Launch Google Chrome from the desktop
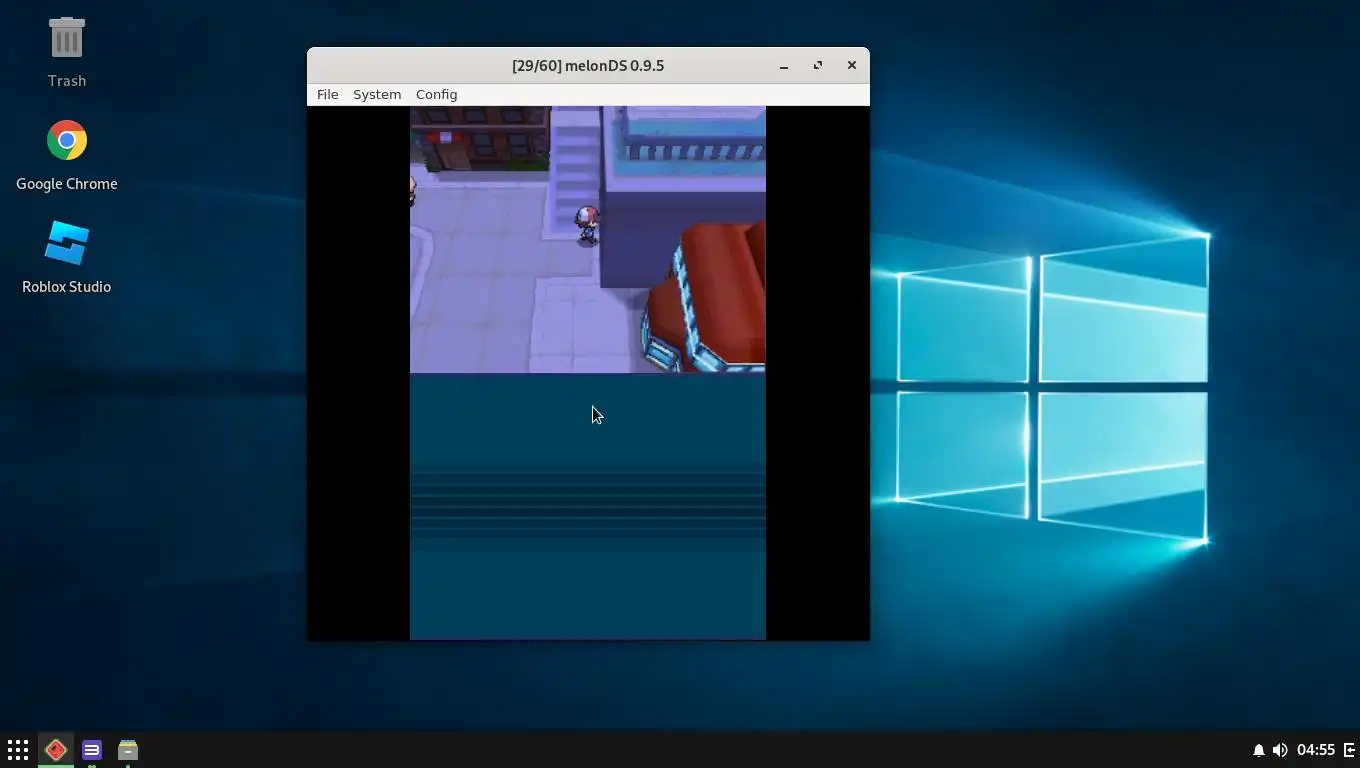 pyautogui.click(x=67, y=155)
